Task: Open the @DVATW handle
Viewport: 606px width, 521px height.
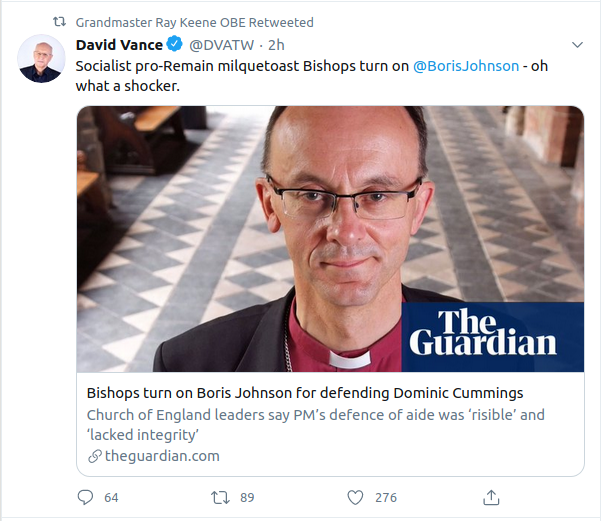Action: pyautogui.click(x=221, y=45)
